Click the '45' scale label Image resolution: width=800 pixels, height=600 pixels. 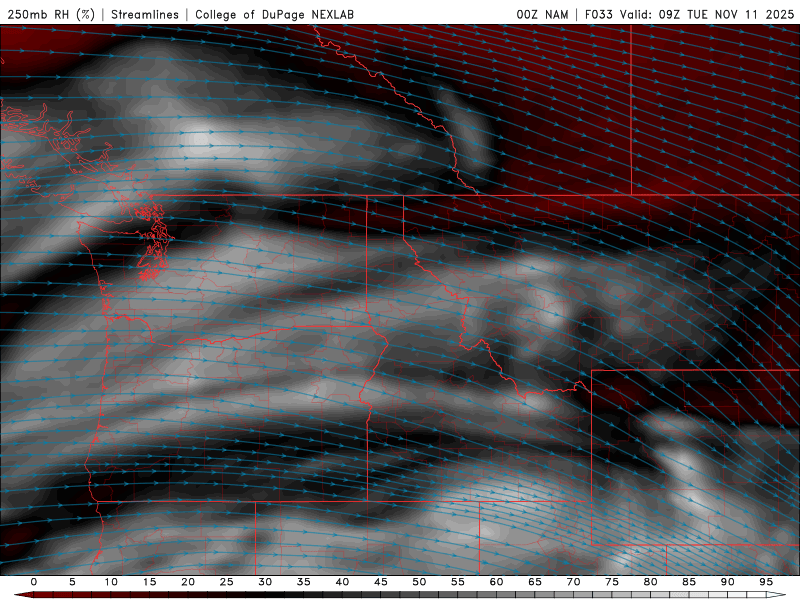pyautogui.click(x=381, y=582)
